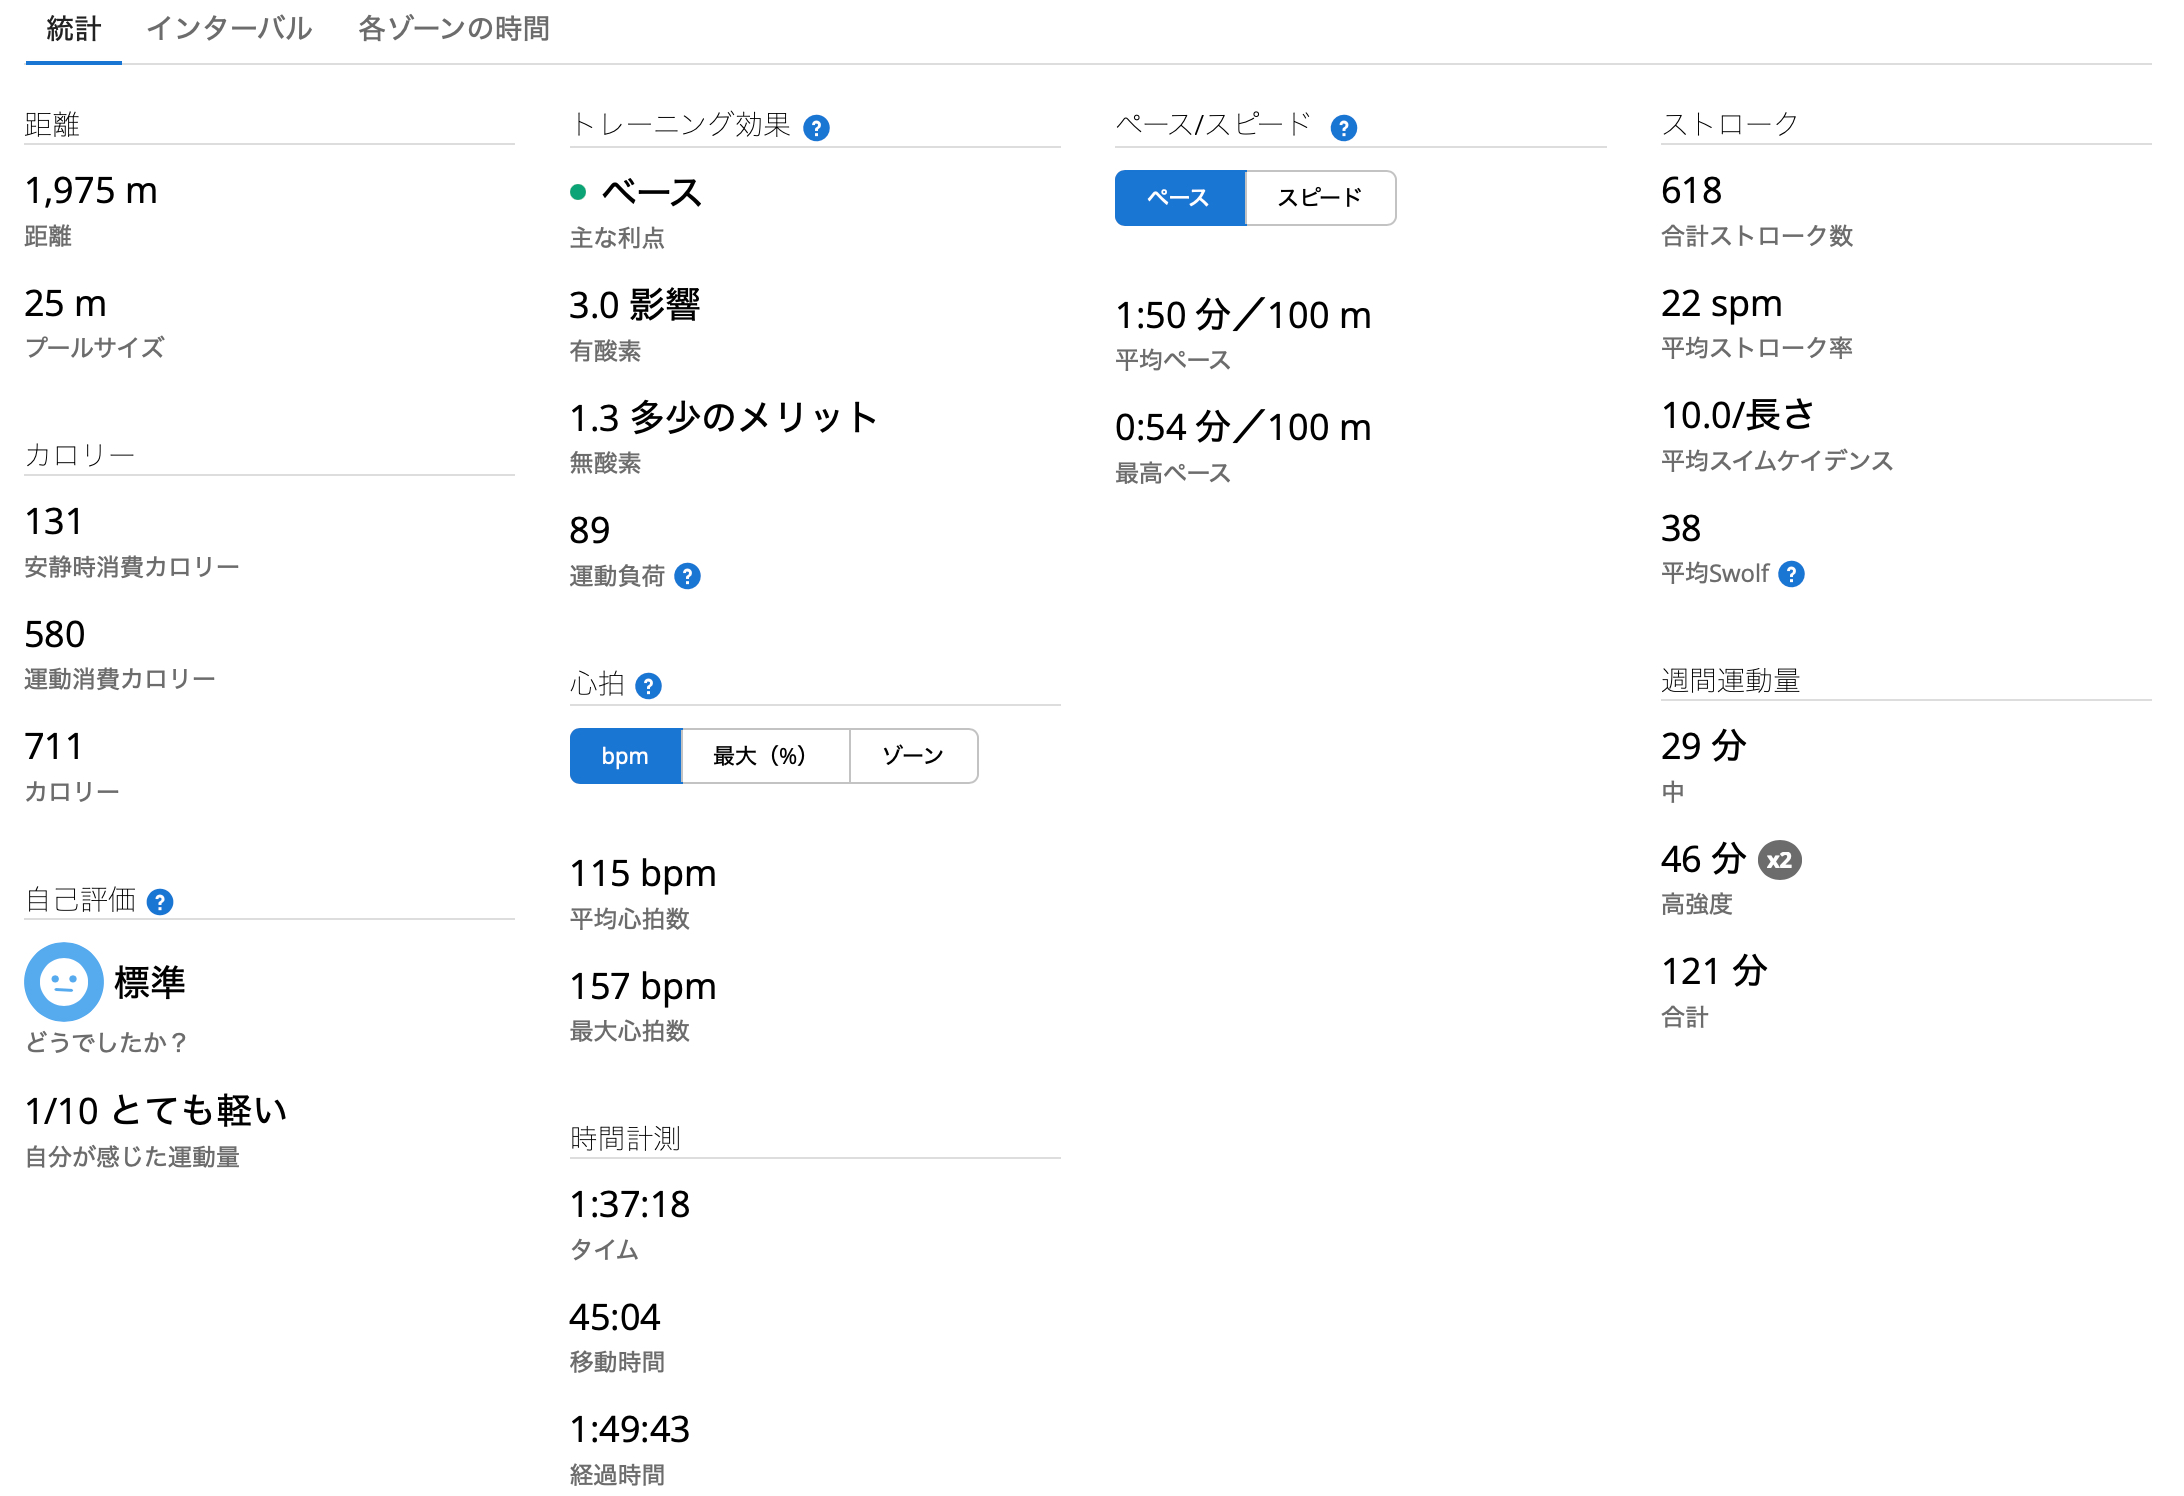This screenshot has width=2184, height=1496.
Task: Open the インターバル tab
Action: tap(229, 29)
